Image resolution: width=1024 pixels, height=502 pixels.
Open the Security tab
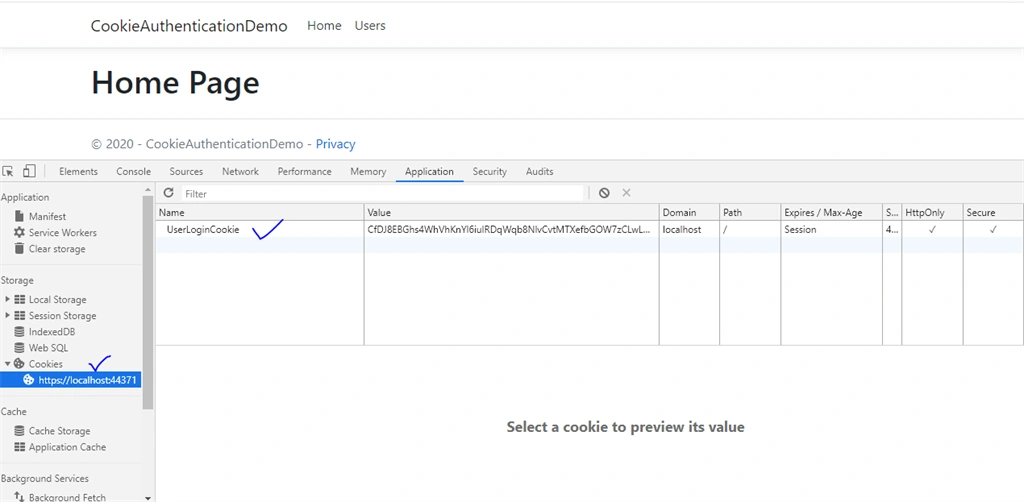coord(490,172)
